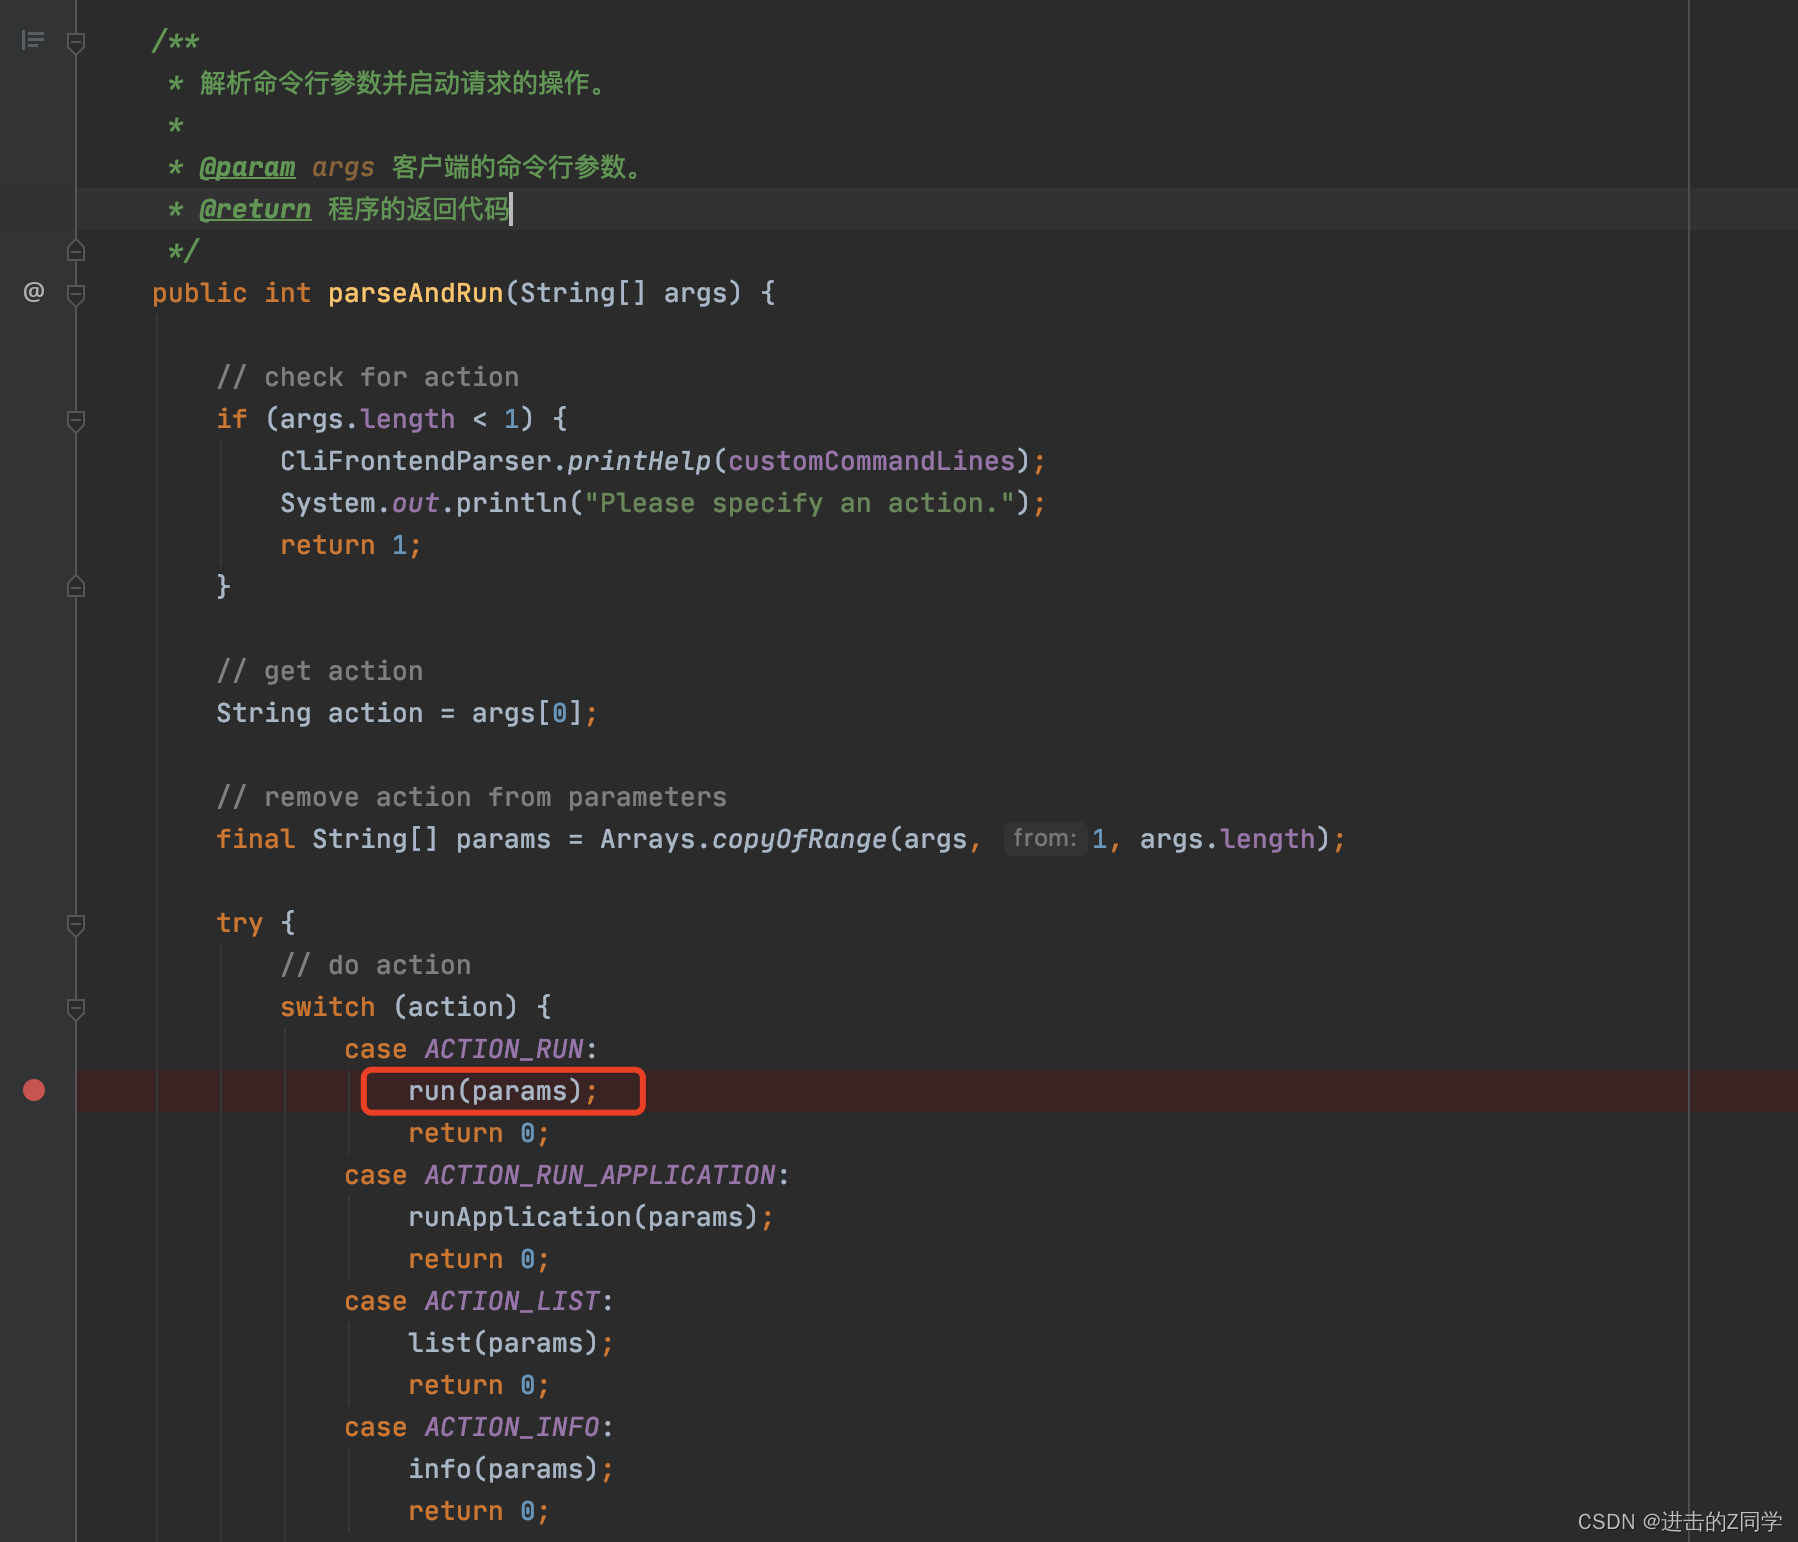1798x1542 pixels.
Task: Click the 'try' keyword
Action: click(x=240, y=923)
